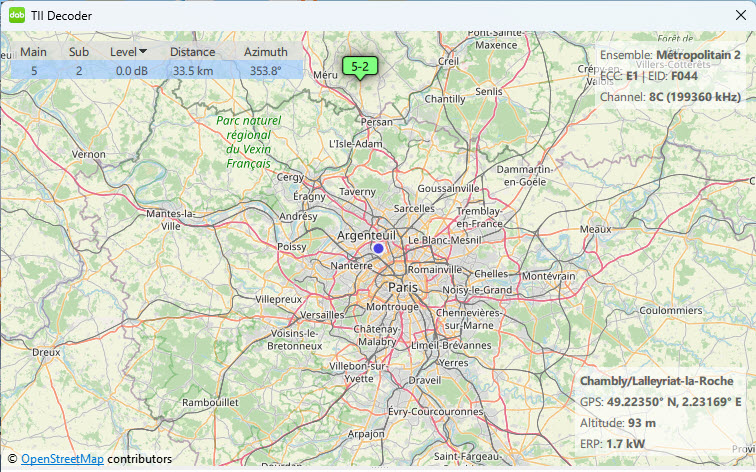Click the dab app icon in title bar

[17, 15]
